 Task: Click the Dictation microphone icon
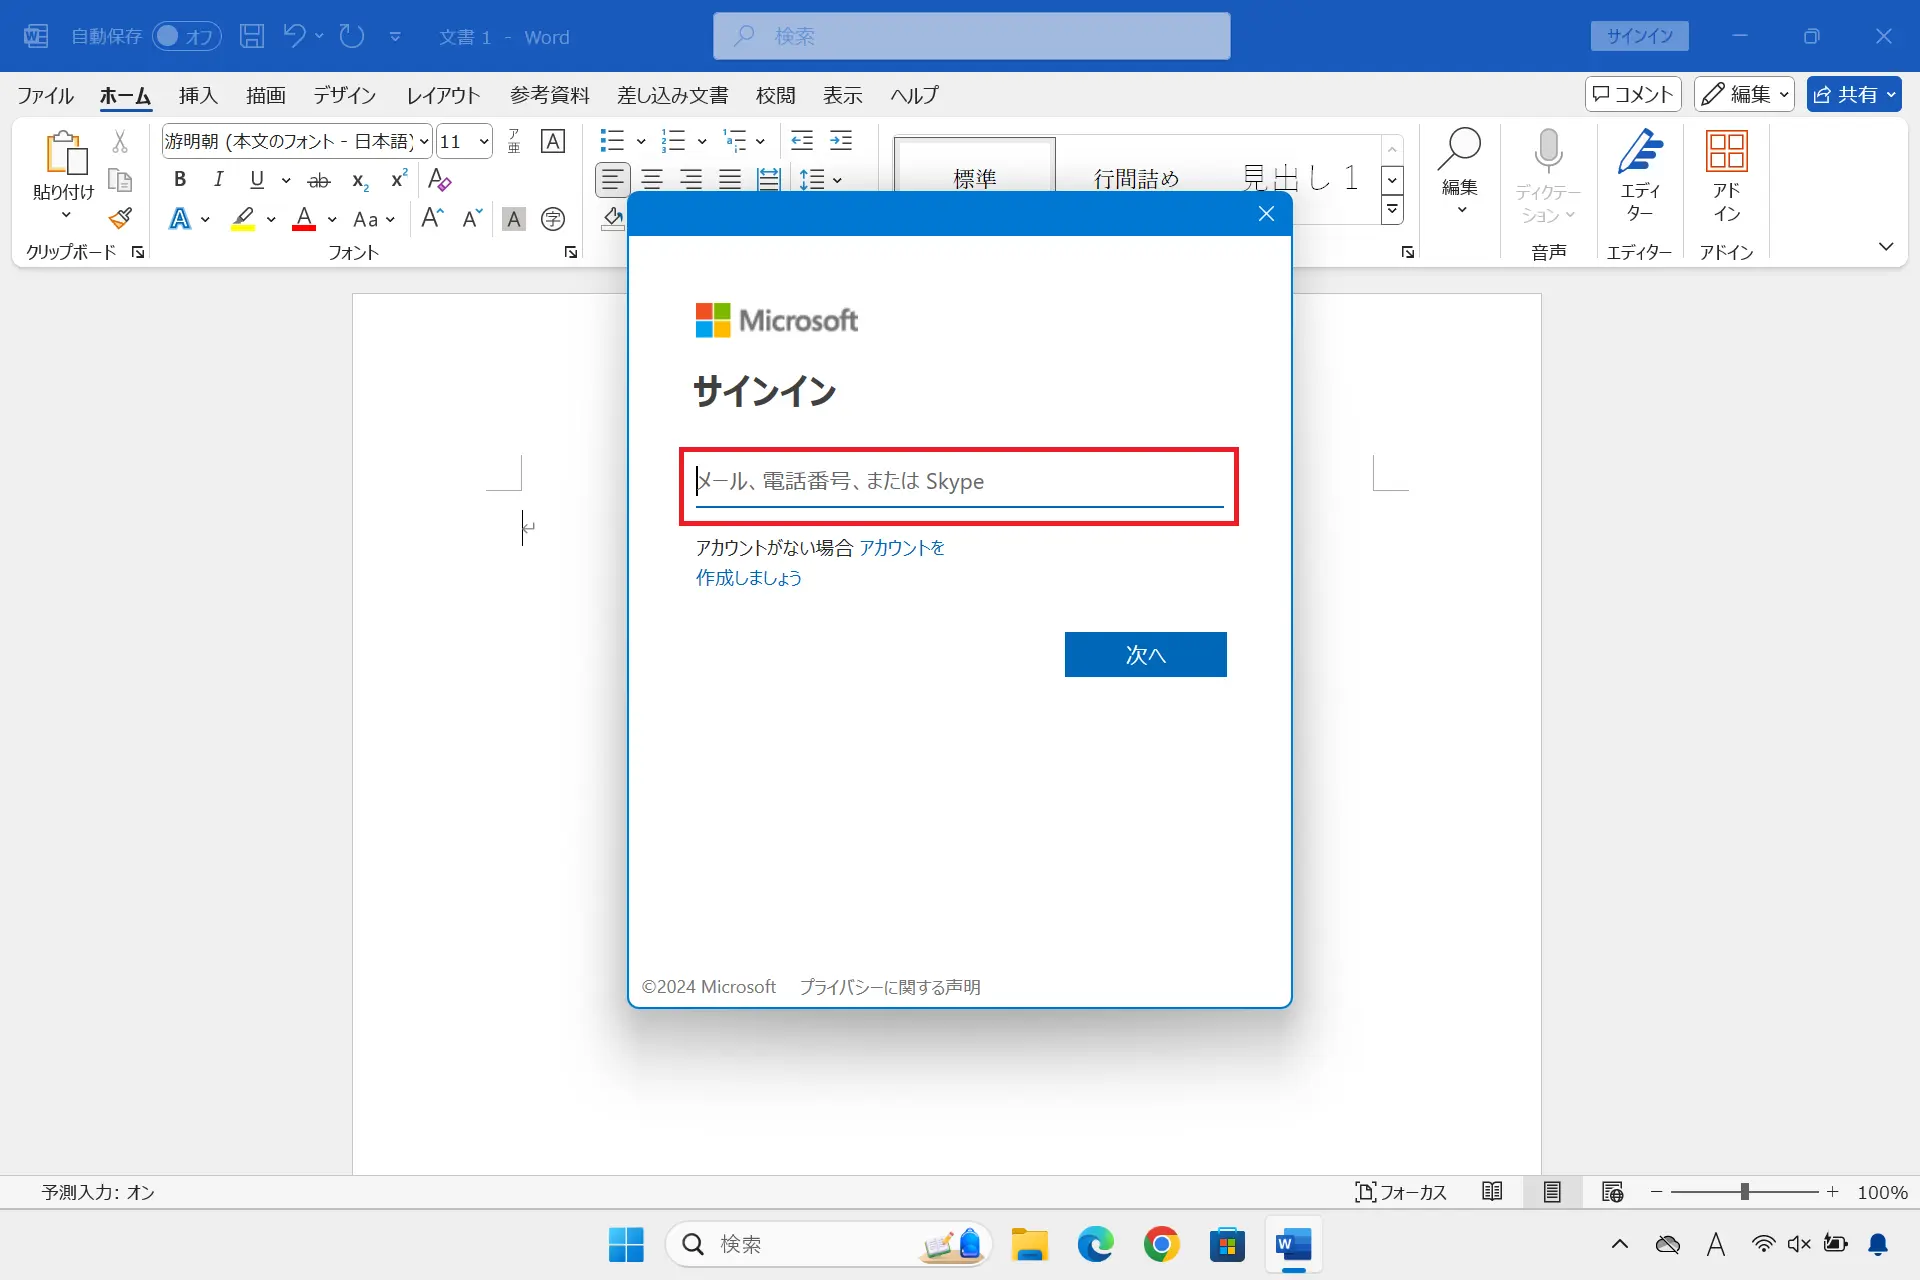[x=1548, y=150]
